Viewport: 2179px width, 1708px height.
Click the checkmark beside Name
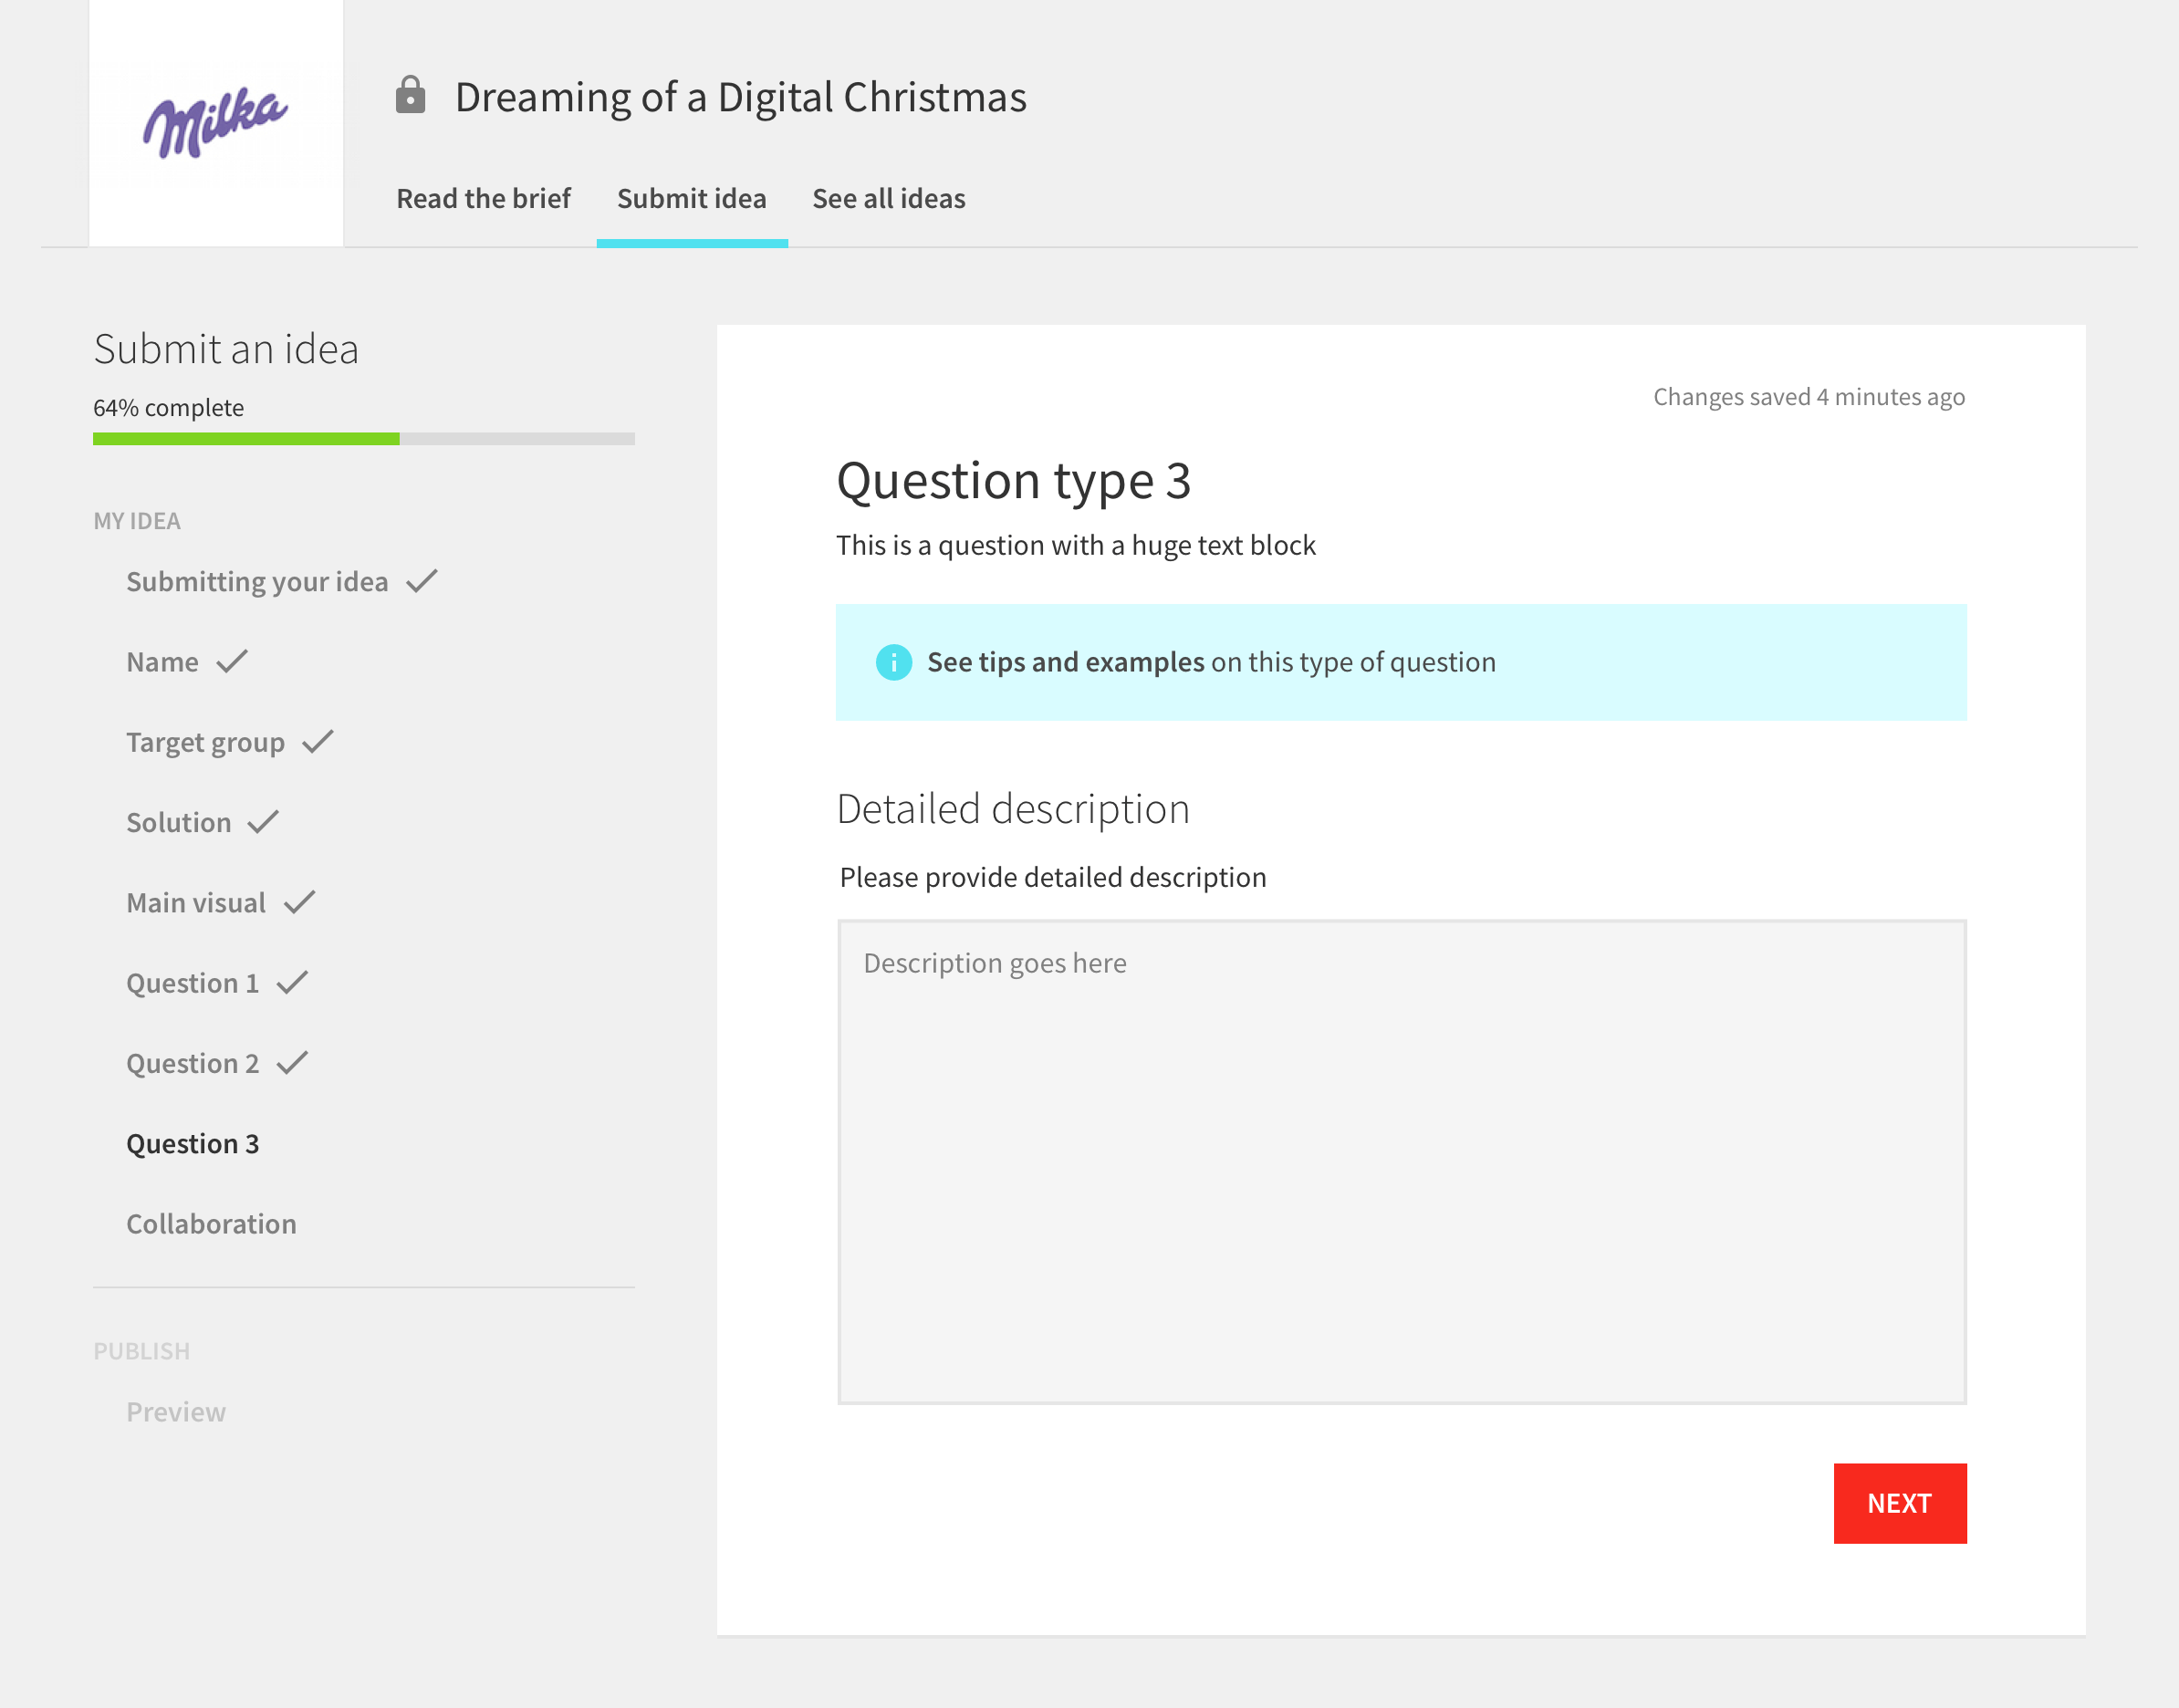click(x=232, y=661)
